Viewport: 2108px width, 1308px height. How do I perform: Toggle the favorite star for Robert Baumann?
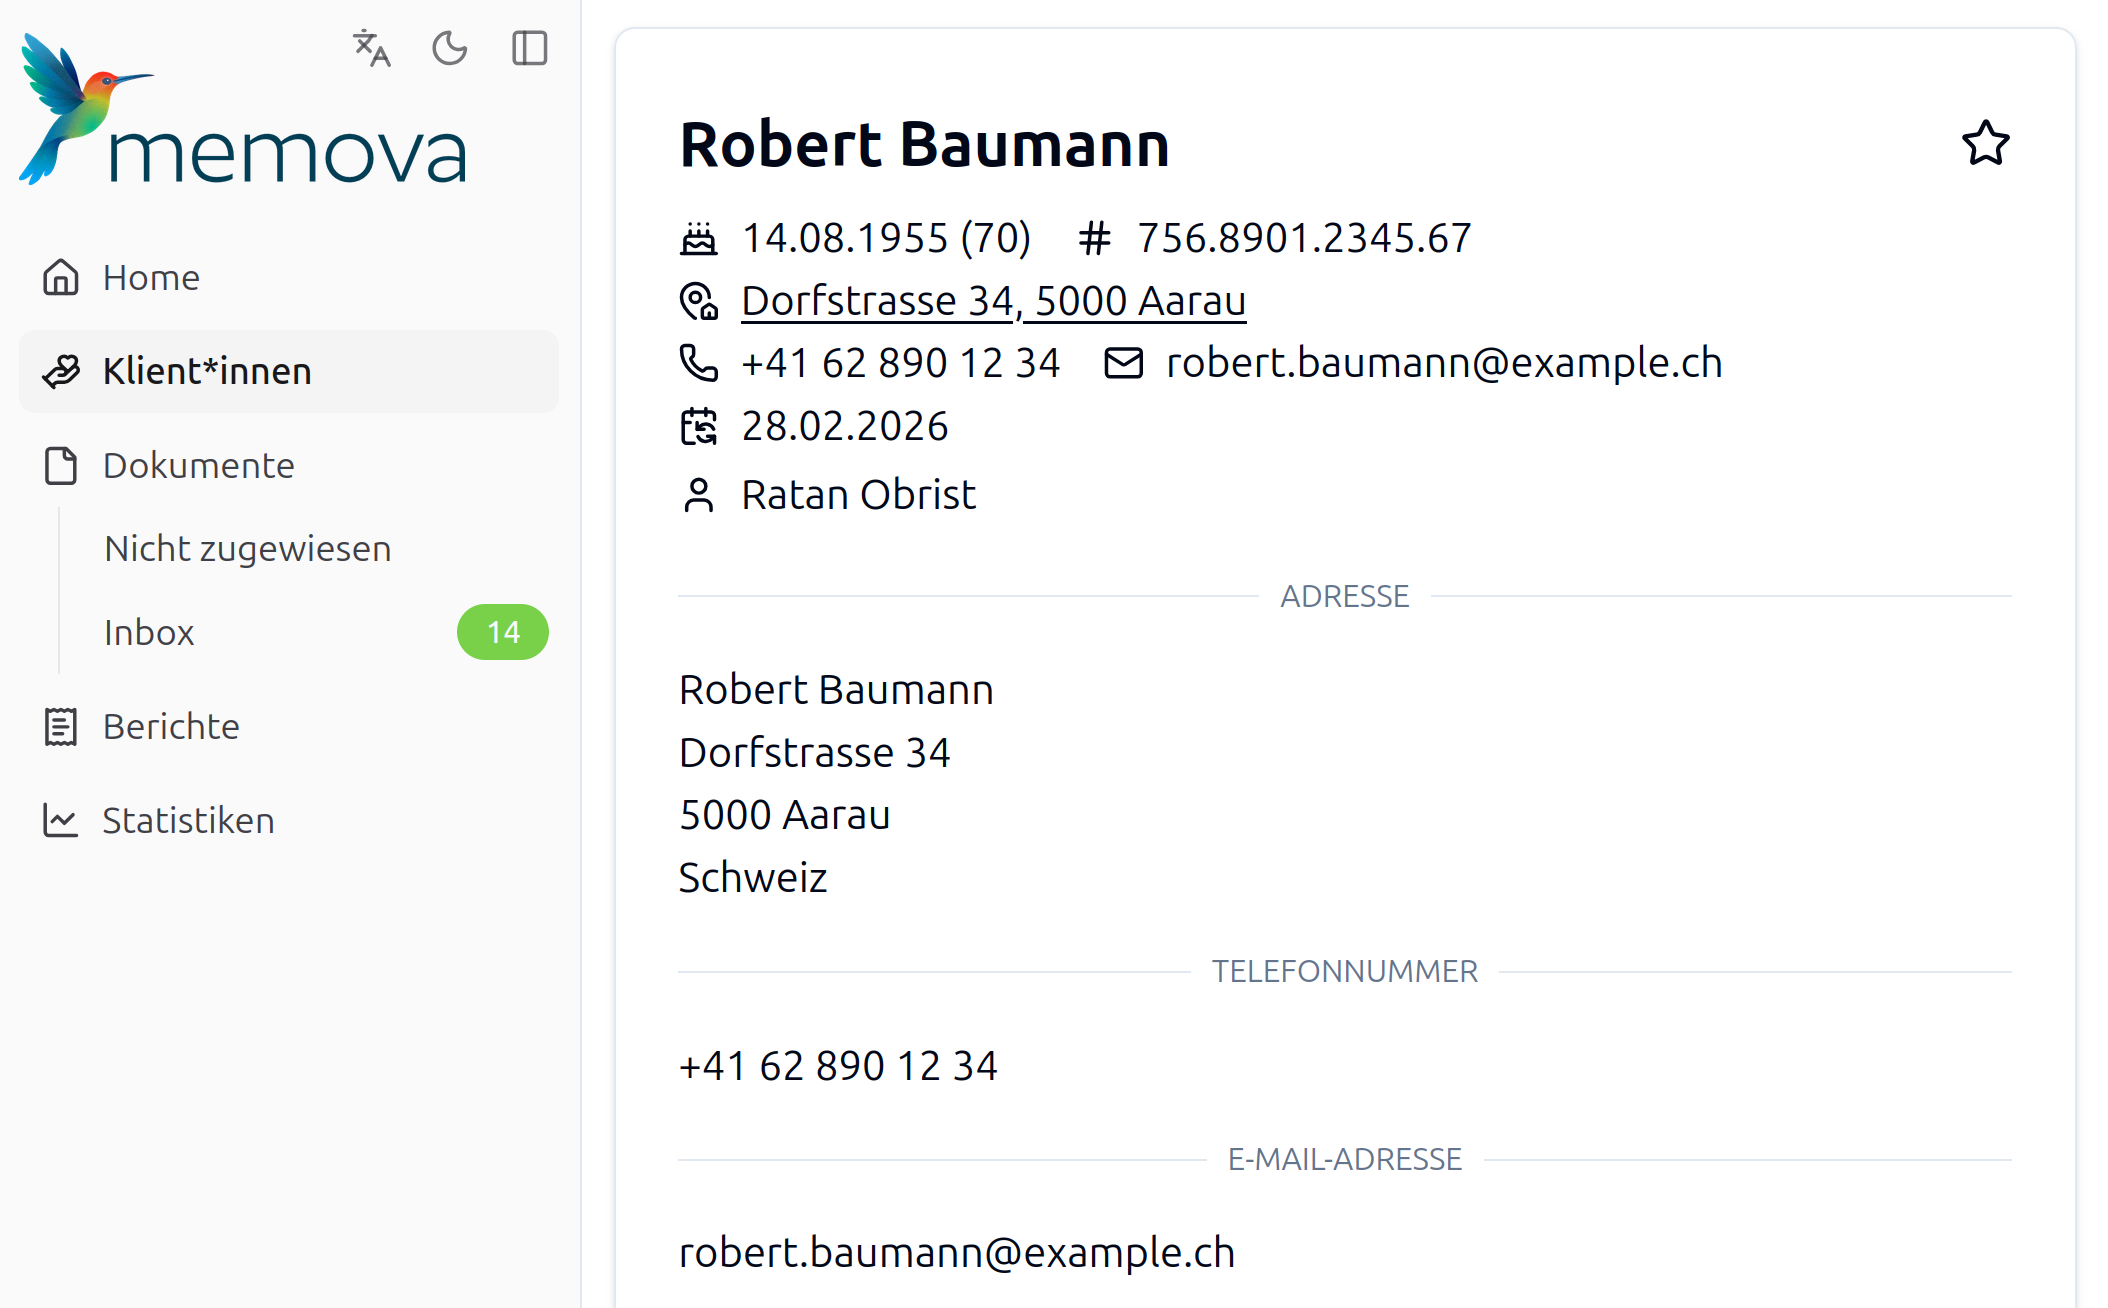[1984, 143]
